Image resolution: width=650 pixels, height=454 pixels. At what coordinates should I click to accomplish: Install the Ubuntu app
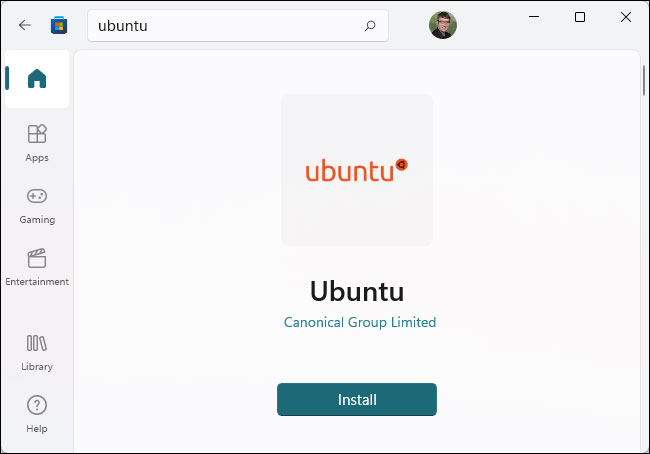(357, 399)
